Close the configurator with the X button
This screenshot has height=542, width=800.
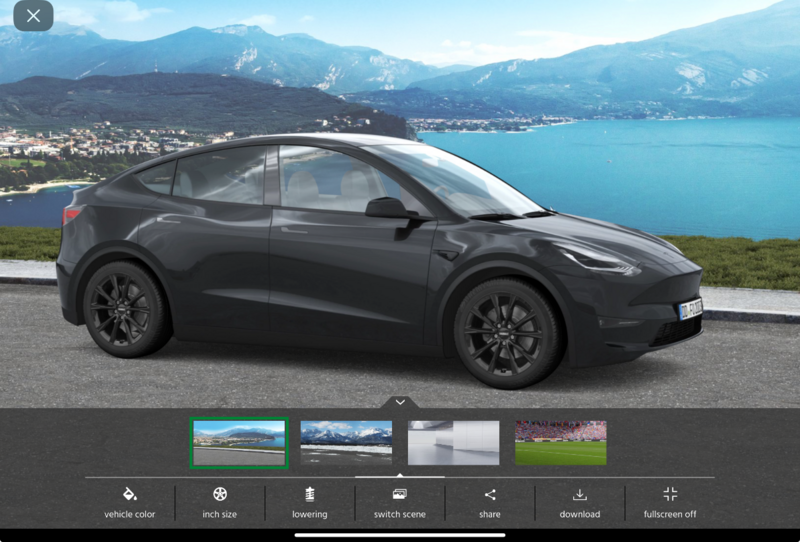(34, 16)
